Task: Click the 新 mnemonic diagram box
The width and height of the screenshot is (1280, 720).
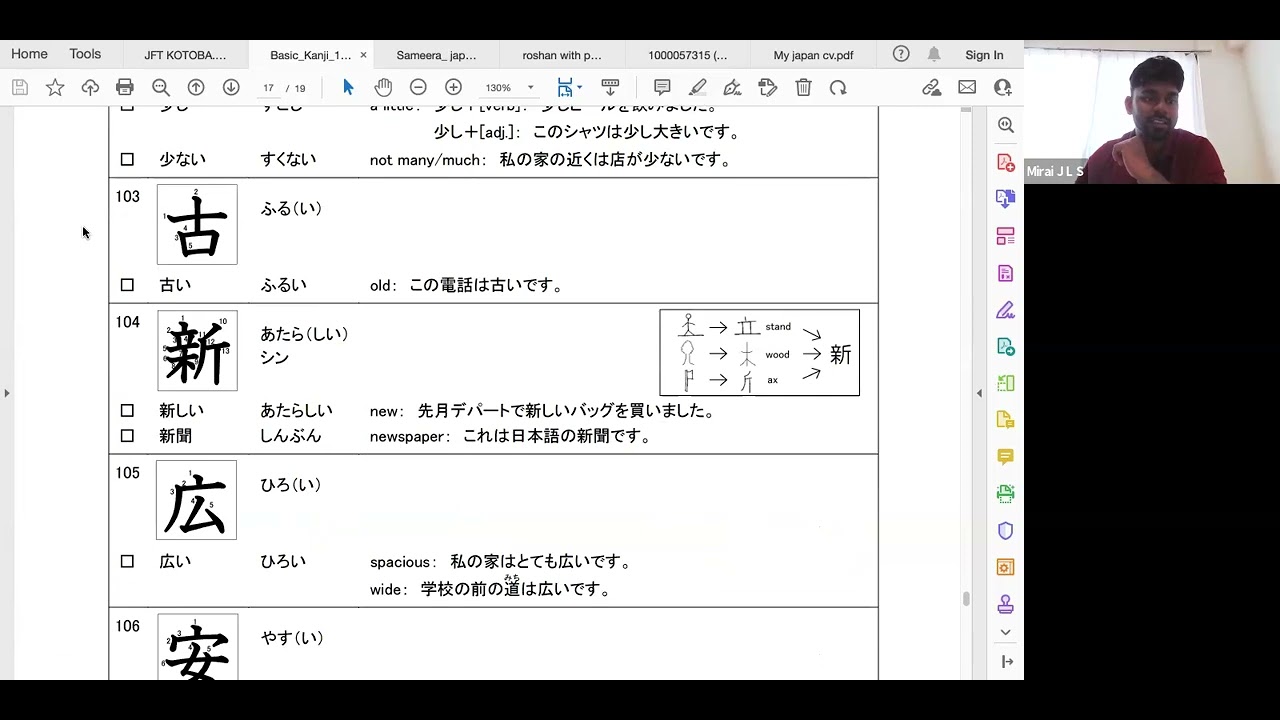Action: pos(759,352)
